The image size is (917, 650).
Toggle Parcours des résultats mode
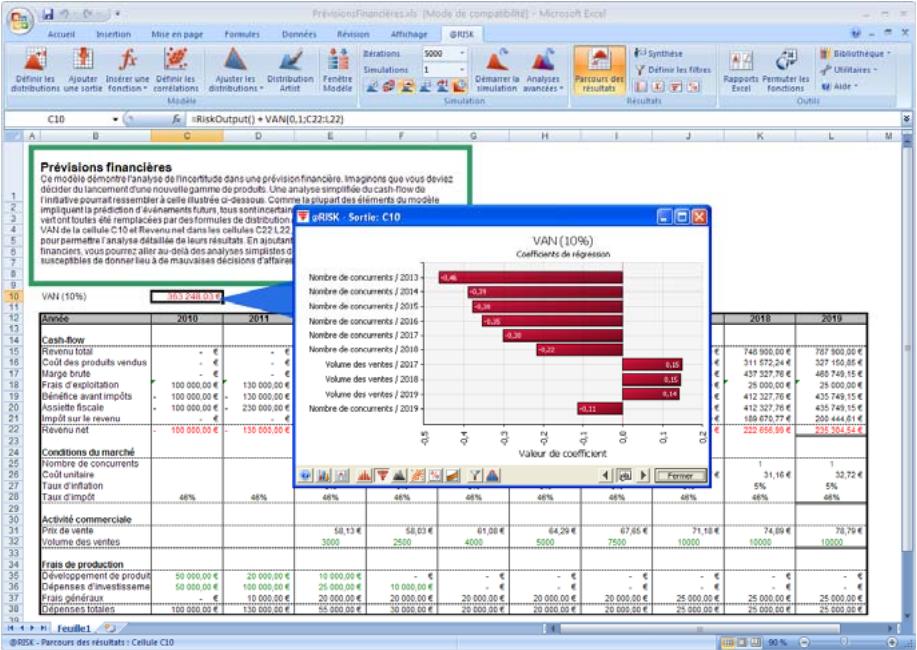(x=599, y=70)
